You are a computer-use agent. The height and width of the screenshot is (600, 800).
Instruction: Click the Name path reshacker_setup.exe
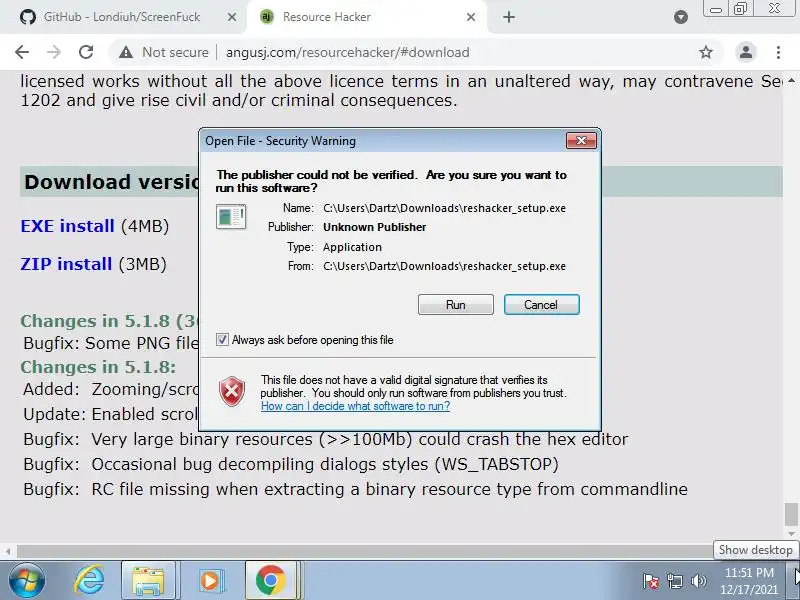pyautogui.click(x=444, y=208)
